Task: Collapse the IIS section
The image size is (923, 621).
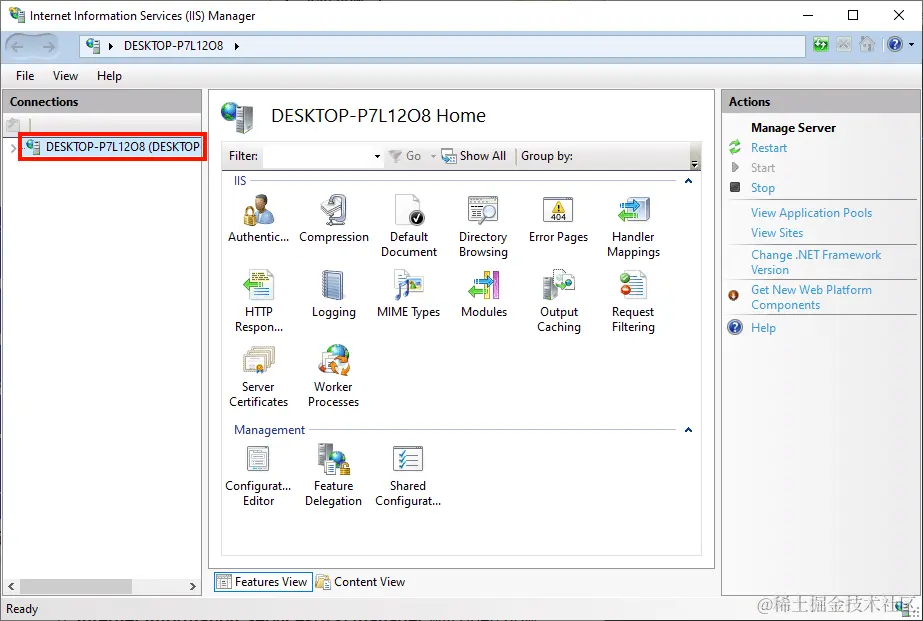Action: tap(688, 181)
